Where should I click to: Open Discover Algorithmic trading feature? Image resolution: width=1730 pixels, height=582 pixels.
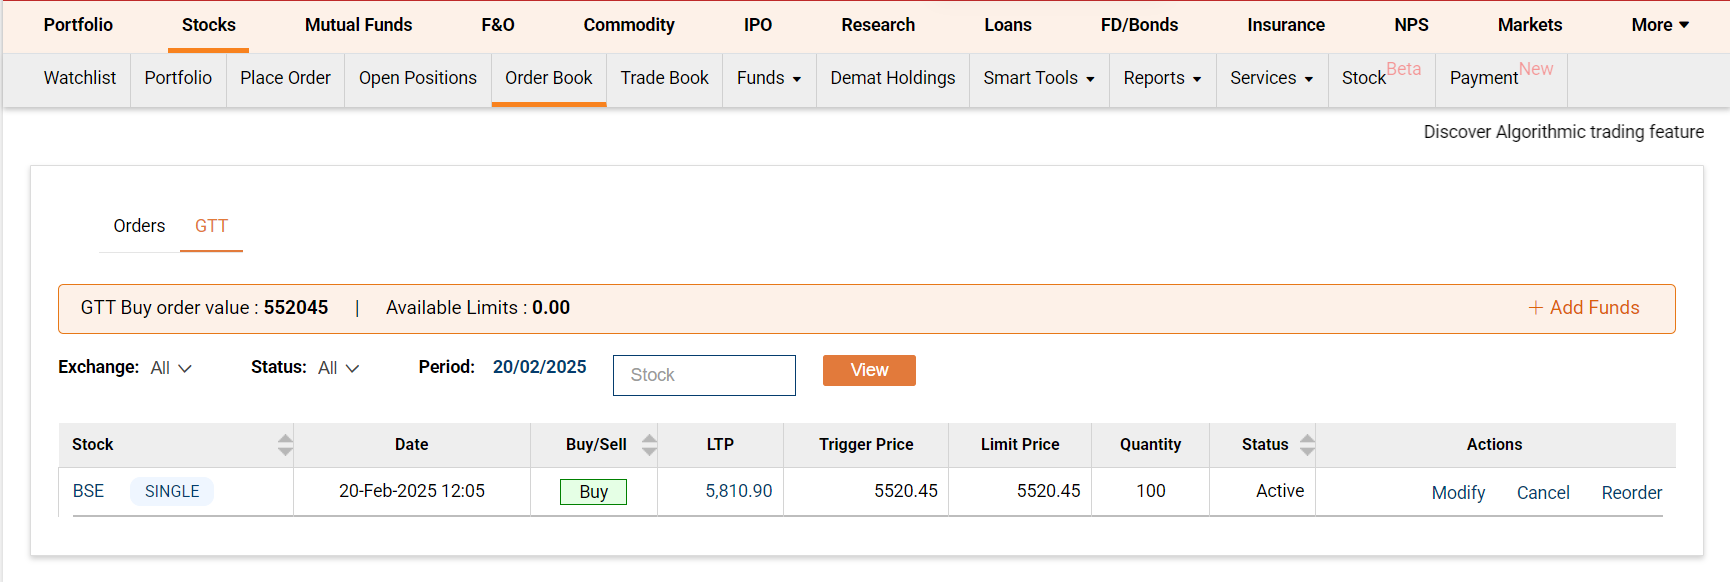[x=1563, y=131]
